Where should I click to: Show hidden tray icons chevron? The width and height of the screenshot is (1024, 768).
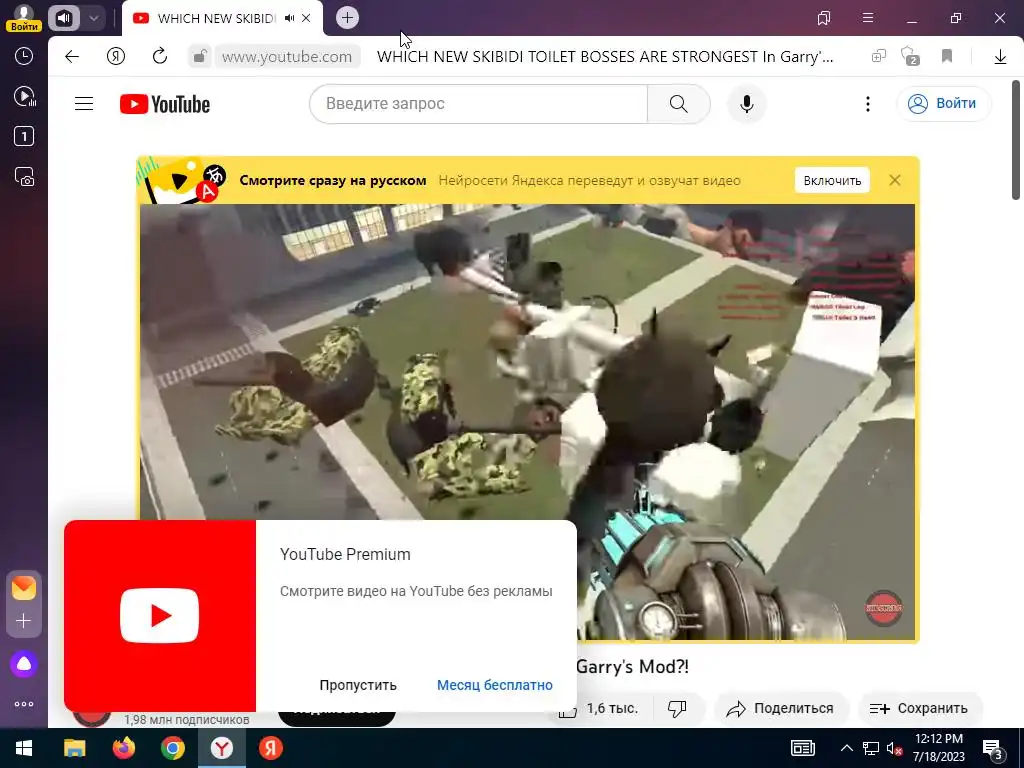(846, 748)
